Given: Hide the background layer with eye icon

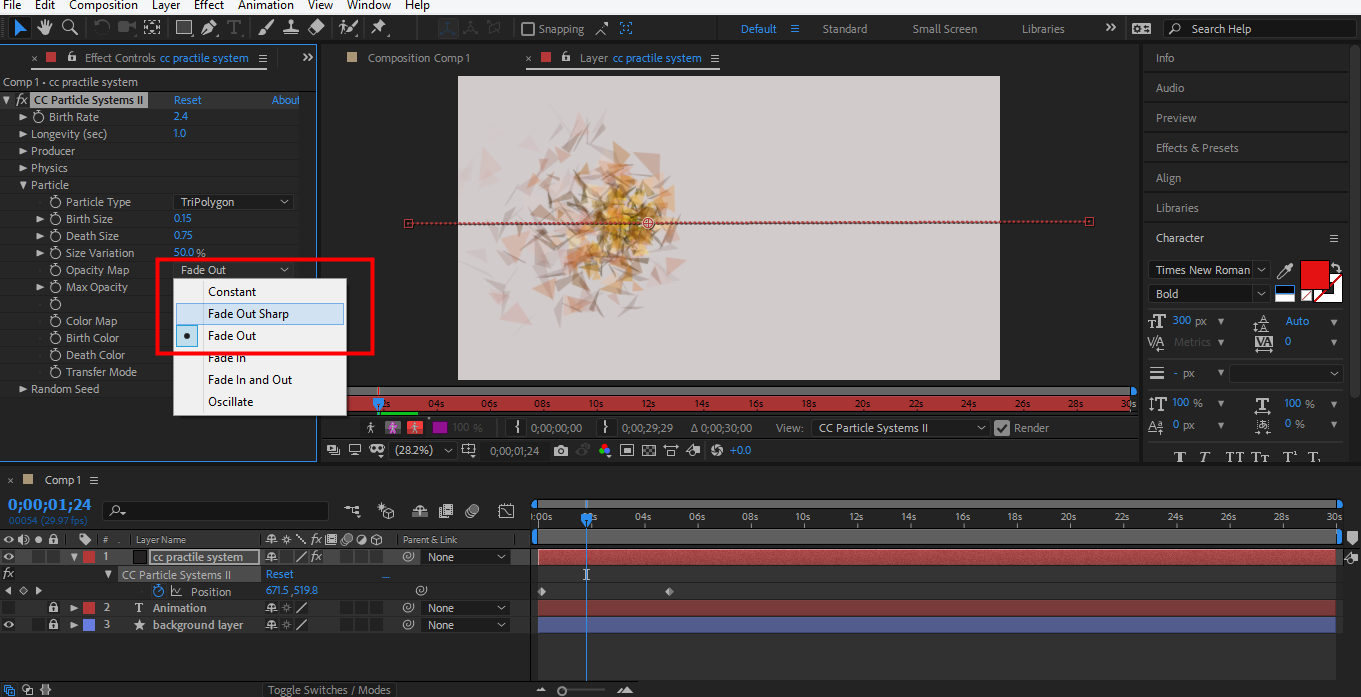Looking at the screenshot, I should 9,625.
